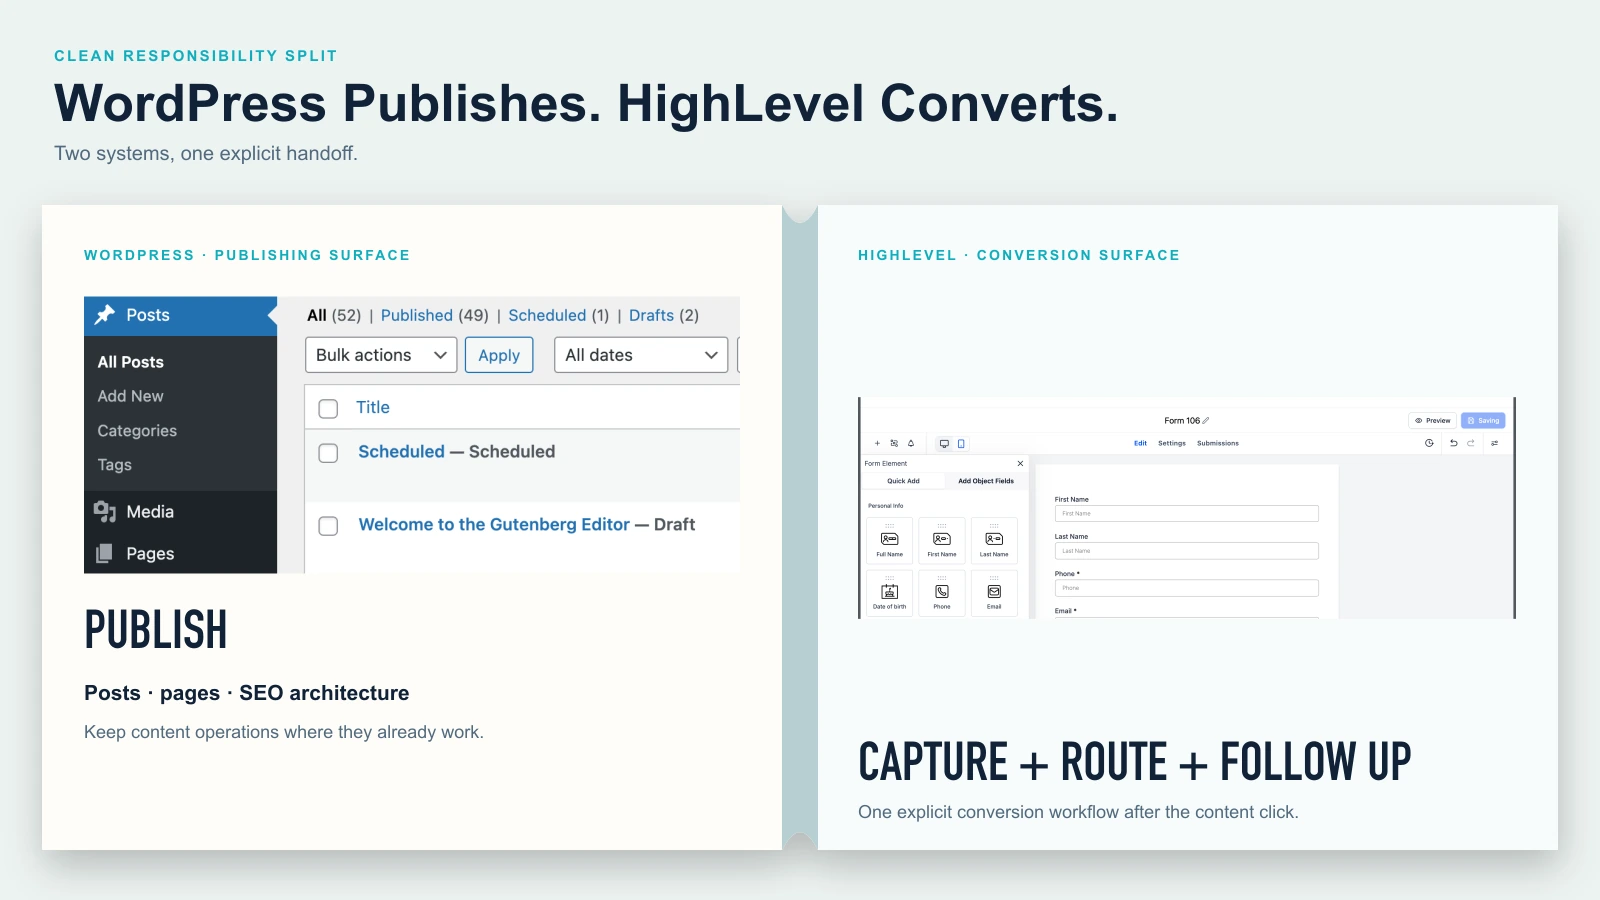Switch to mobile preview icon
Viewport: 1600px width, 900px height.
coord(961,443)
